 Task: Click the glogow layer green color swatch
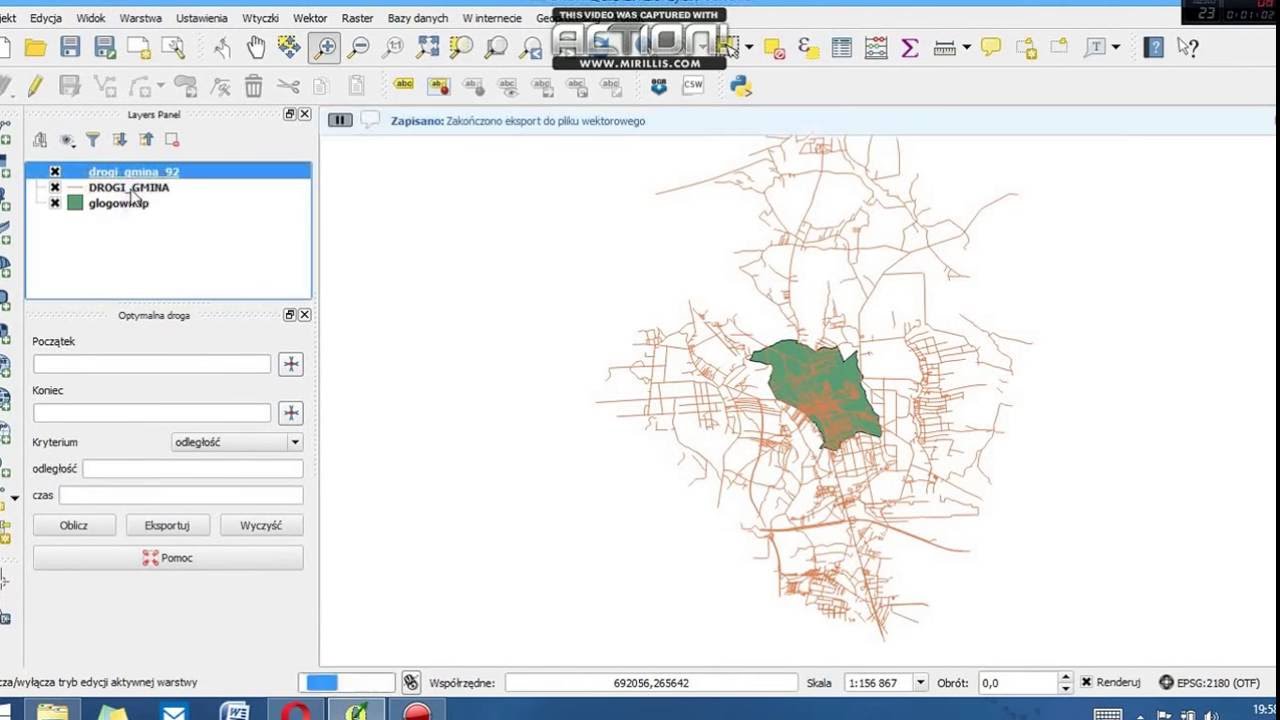[x=75, y=203]
